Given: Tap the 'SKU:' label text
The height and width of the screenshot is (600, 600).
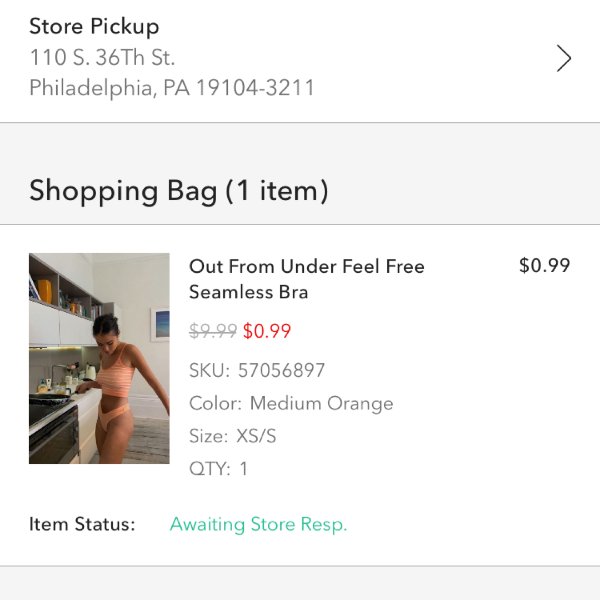Looking at the screenshot, I should [209, 370].
